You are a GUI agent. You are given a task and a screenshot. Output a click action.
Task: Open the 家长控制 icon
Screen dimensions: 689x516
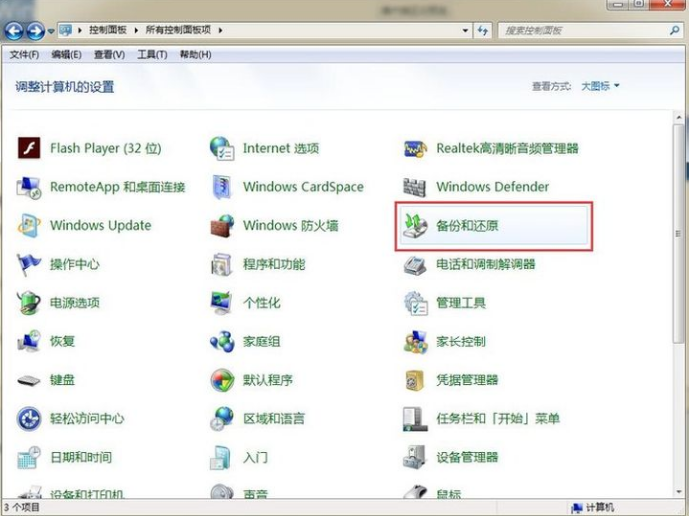pos(415,342)
